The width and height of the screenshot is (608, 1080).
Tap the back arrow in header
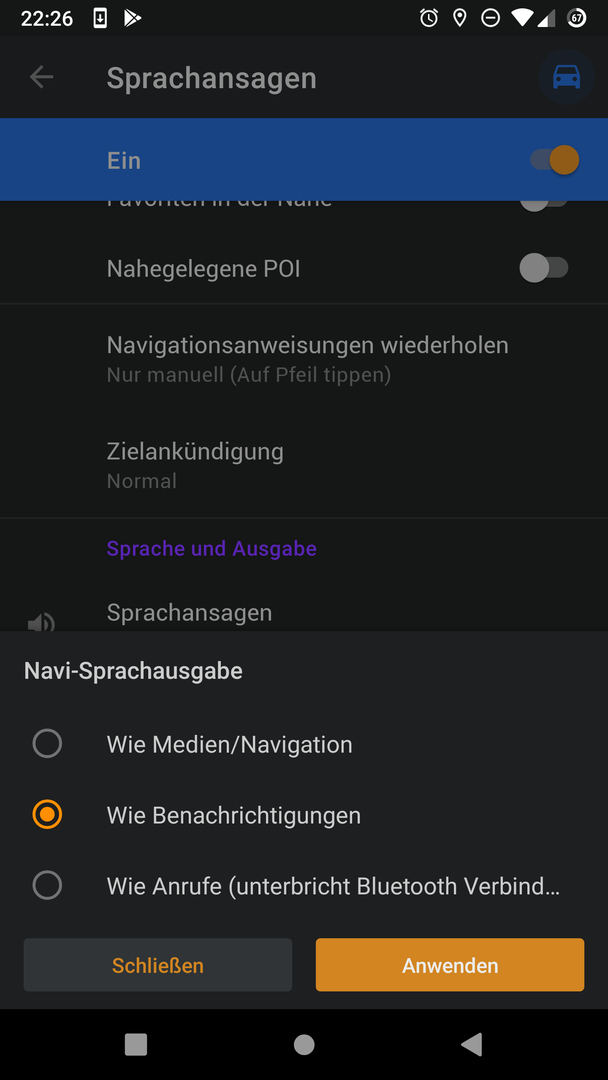(41, 77)
